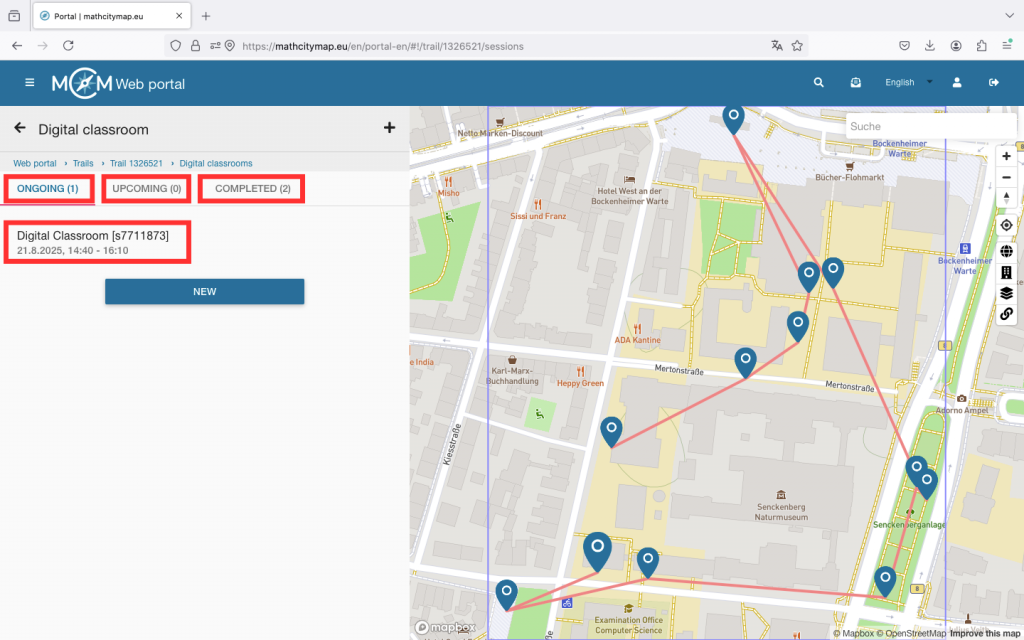Image resolution: width=1024 pixels, height=640 pixels.
Task: Locate my position on the map
Action: [x=1006, y=225]
